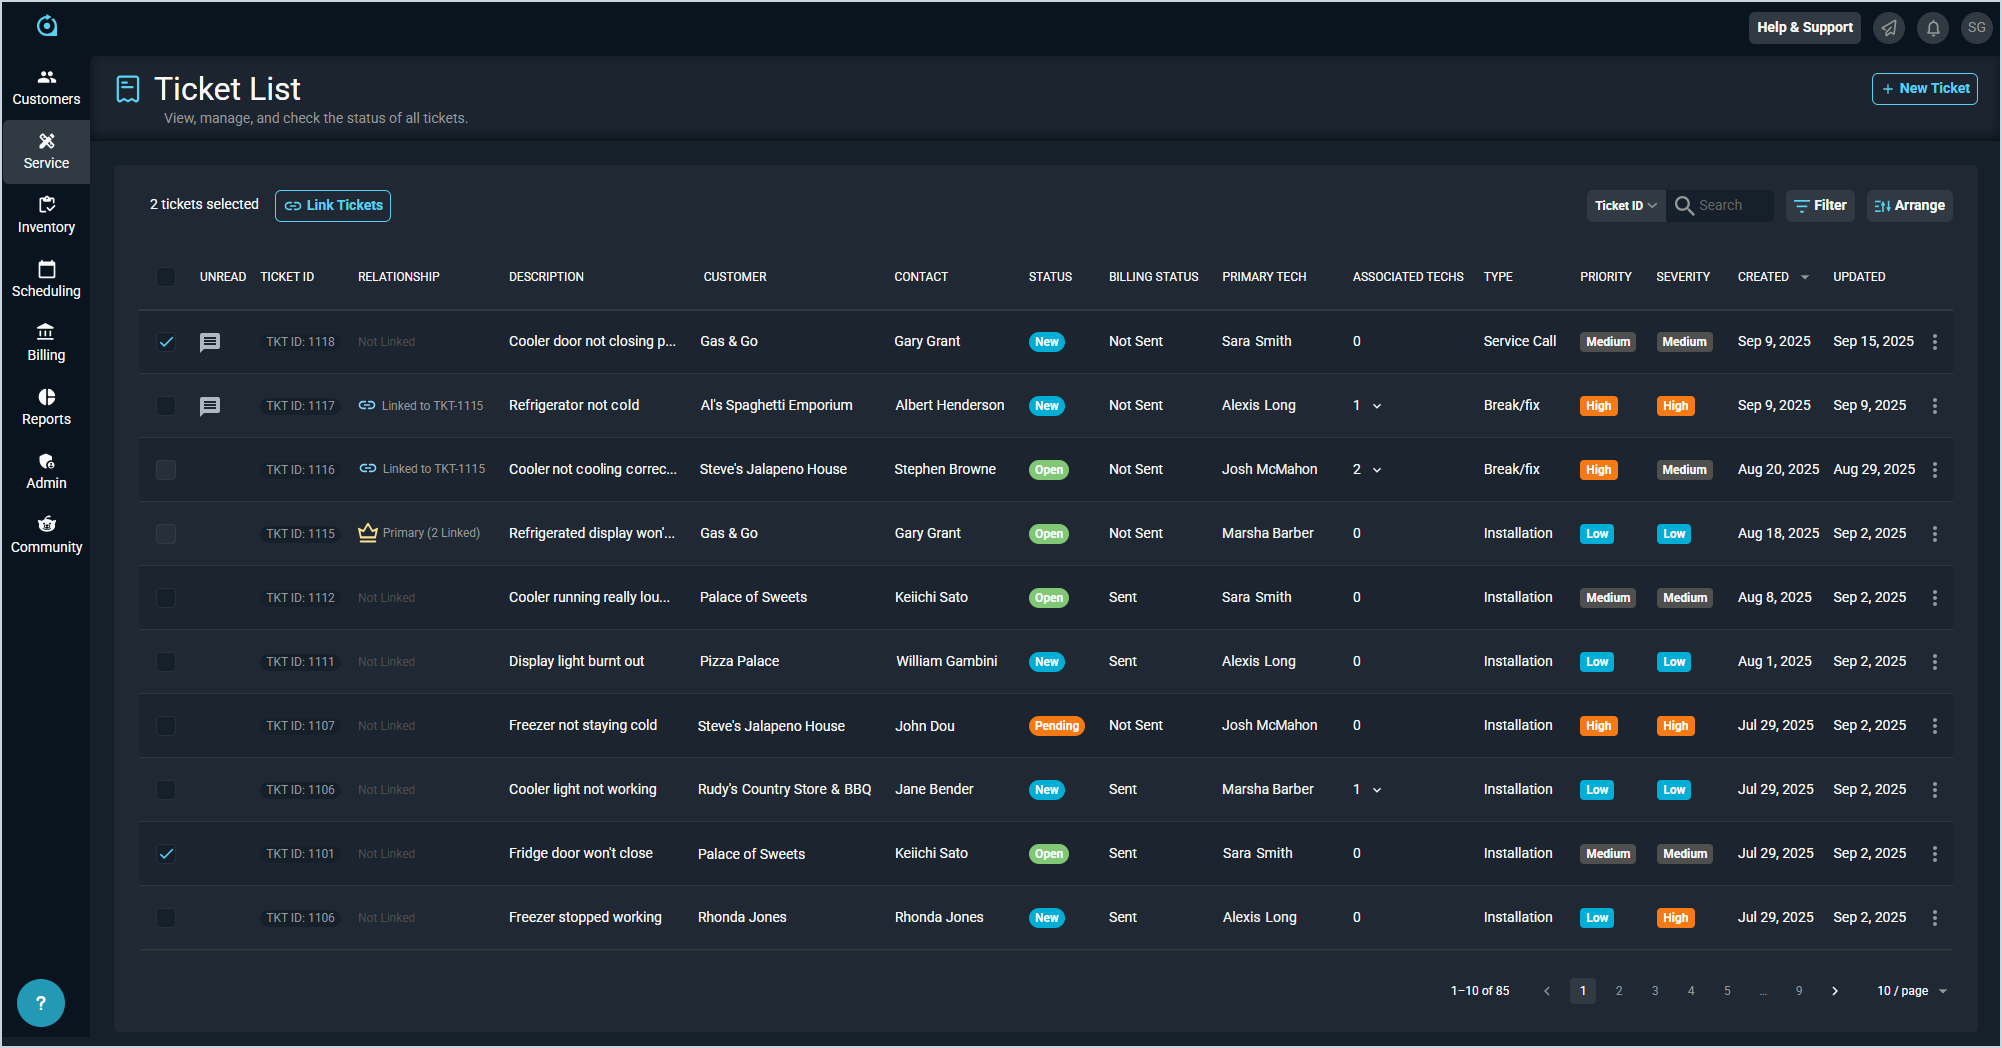
Task: Open row actions menu for ticket 1118
Action: click(x=1935, y=342)
